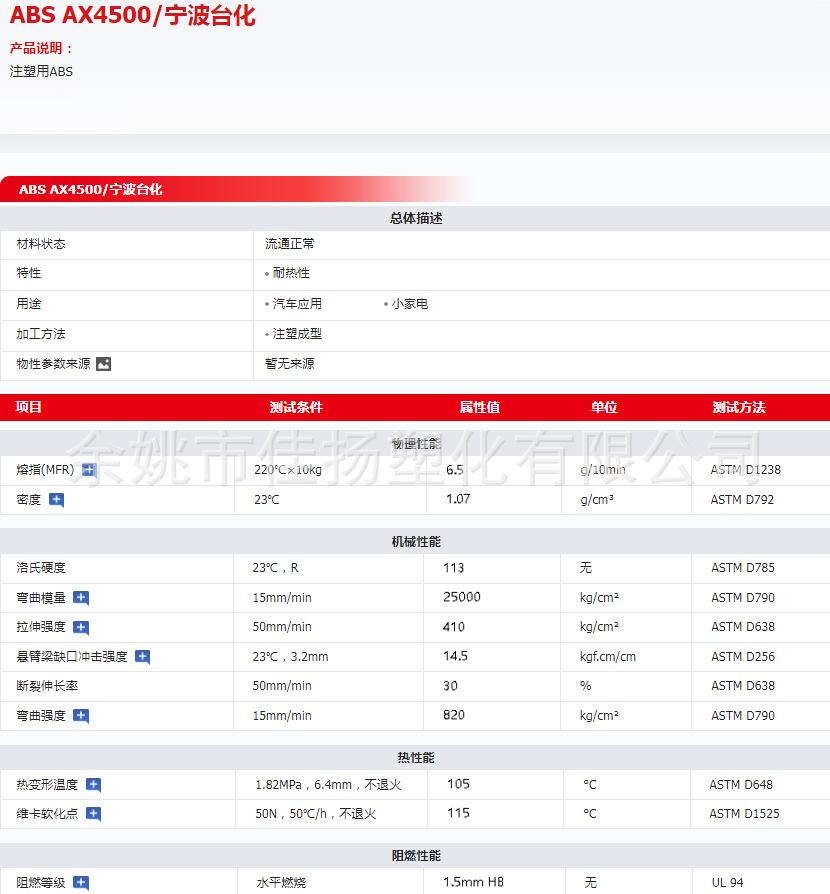Click the 测试方法 column header
The height and width of the screenshot is (894, 830).
coord(738,407)
